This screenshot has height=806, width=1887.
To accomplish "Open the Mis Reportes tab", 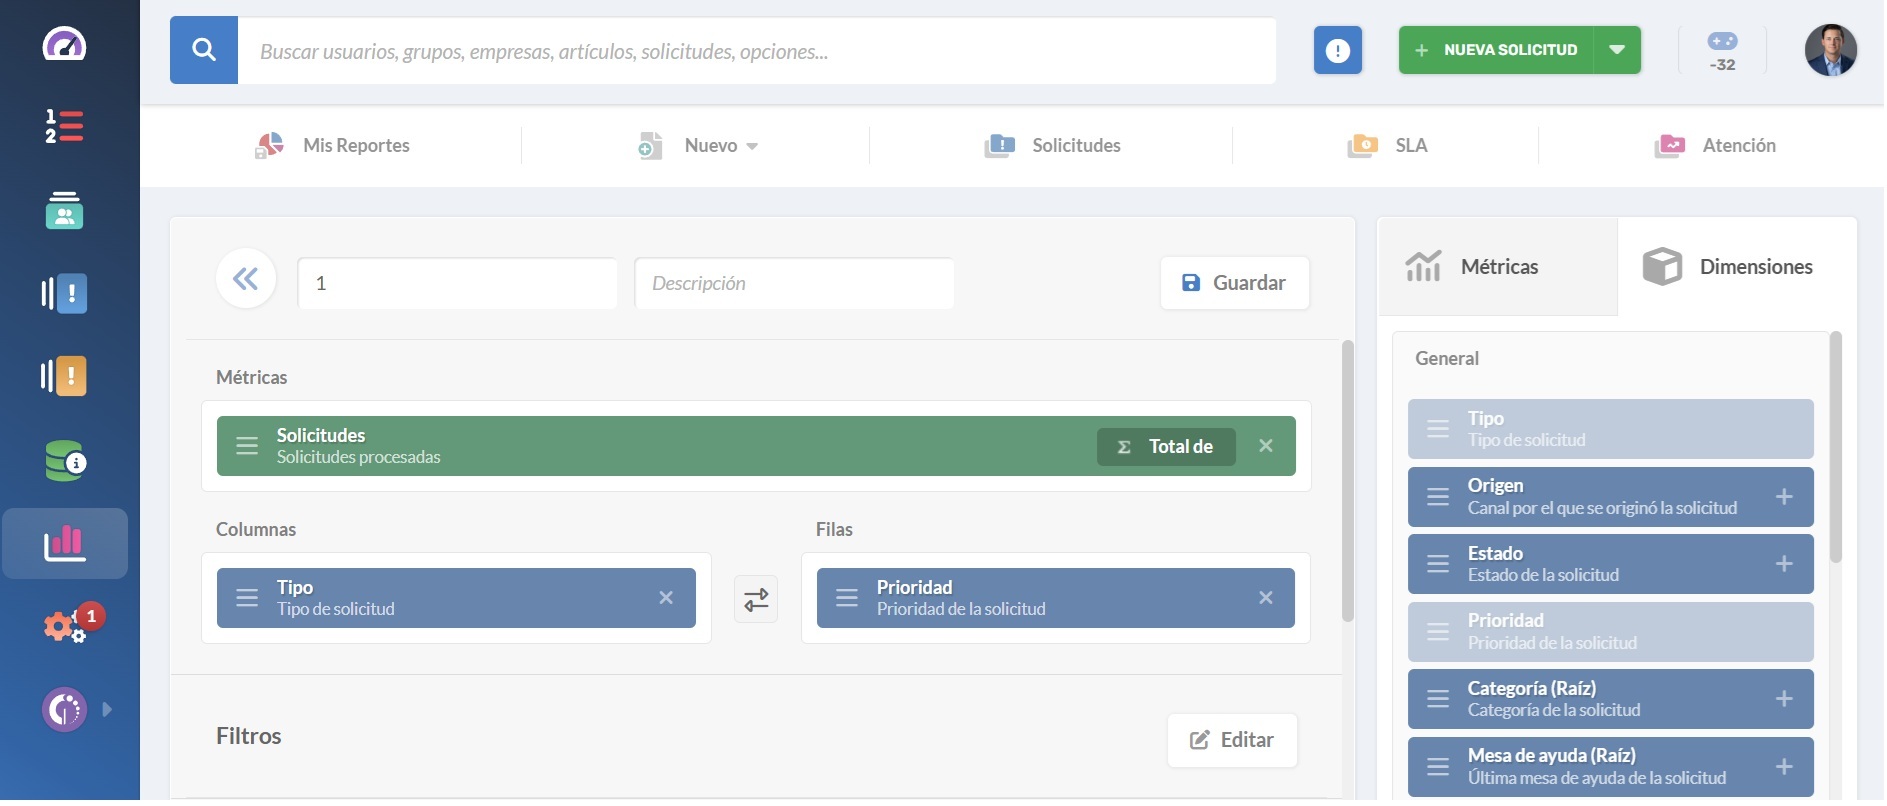I will [332, 146].
